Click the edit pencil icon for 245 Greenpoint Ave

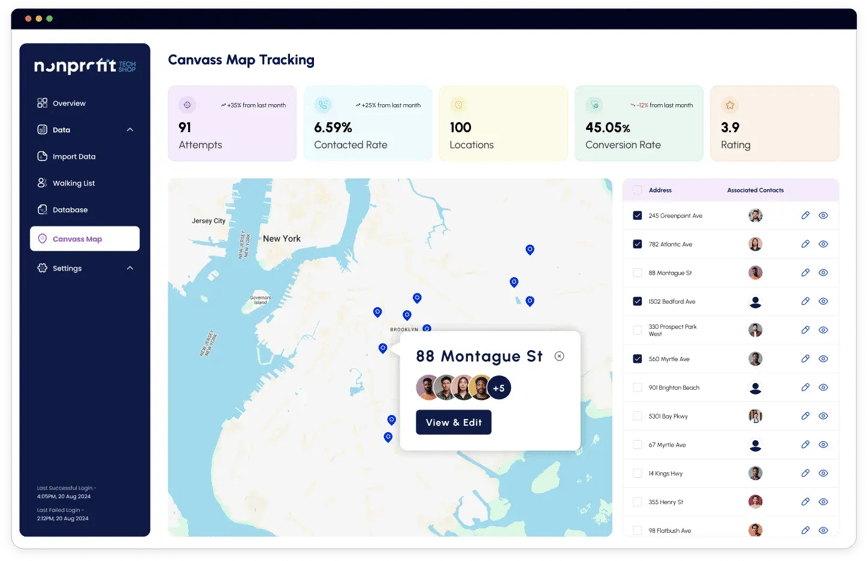click(x=805, y=216)
